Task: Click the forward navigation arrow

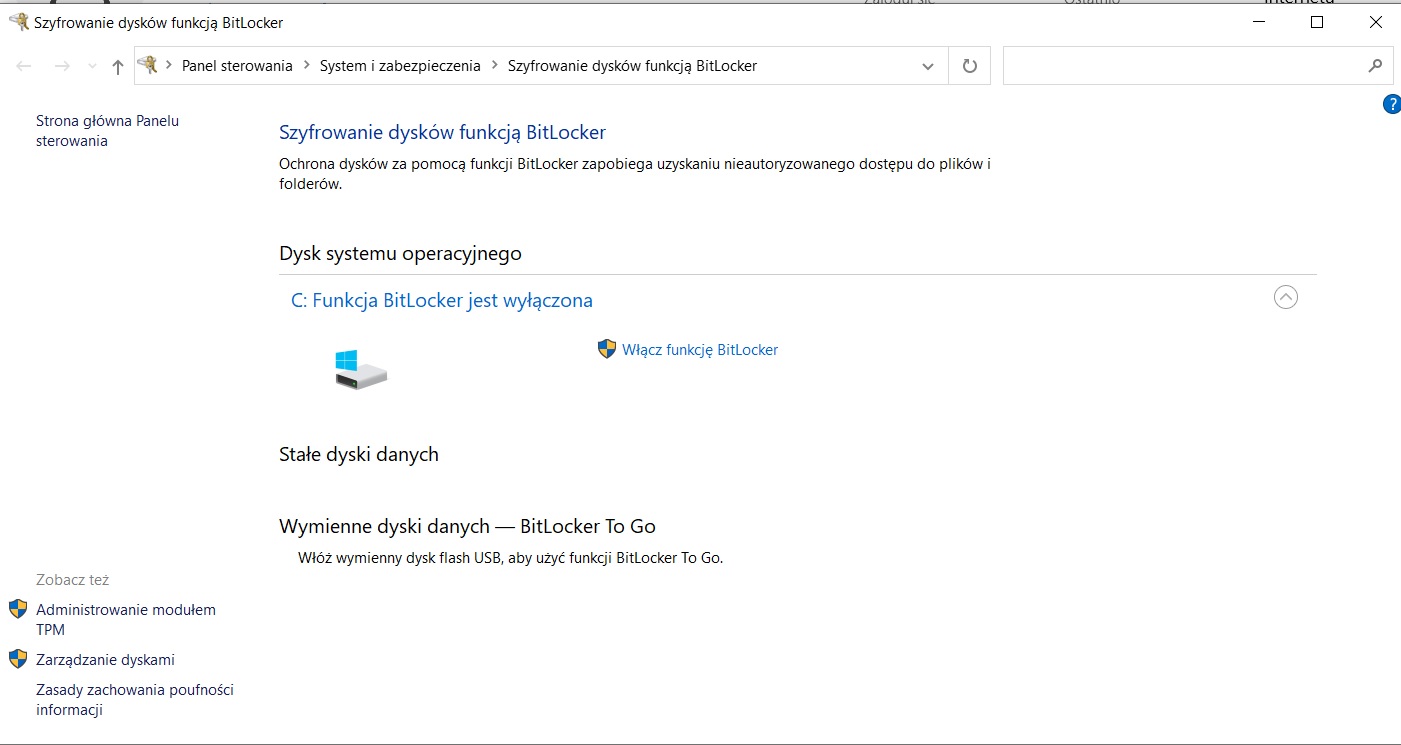Action: [x=62, y=66]
